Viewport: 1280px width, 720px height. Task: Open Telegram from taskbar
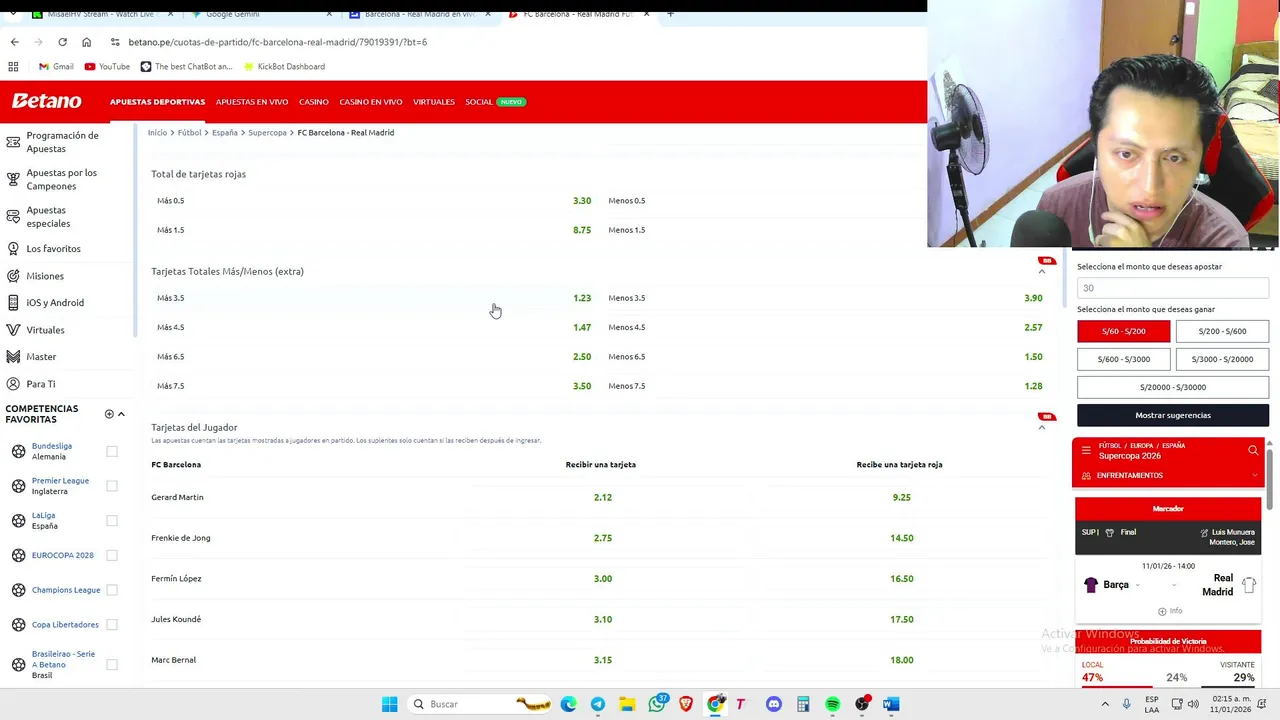597,704
